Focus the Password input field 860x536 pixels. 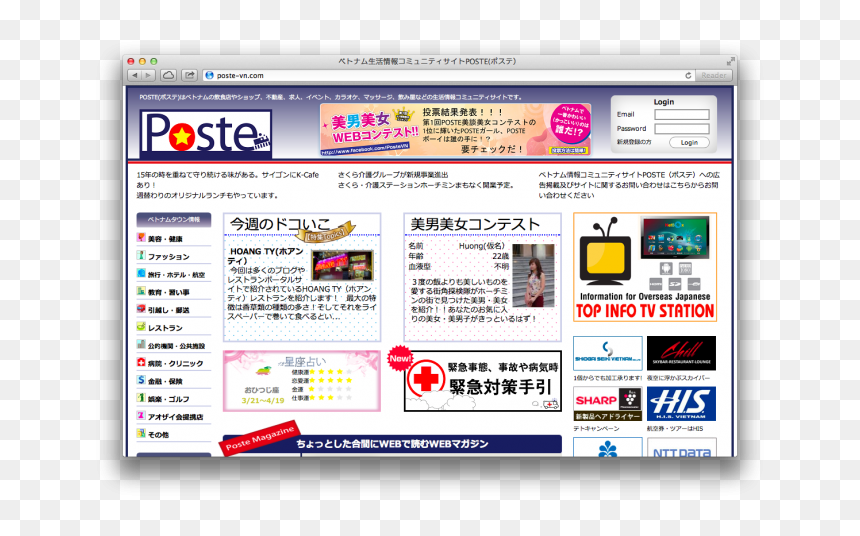pyautogui.click(x=682, y=128)
